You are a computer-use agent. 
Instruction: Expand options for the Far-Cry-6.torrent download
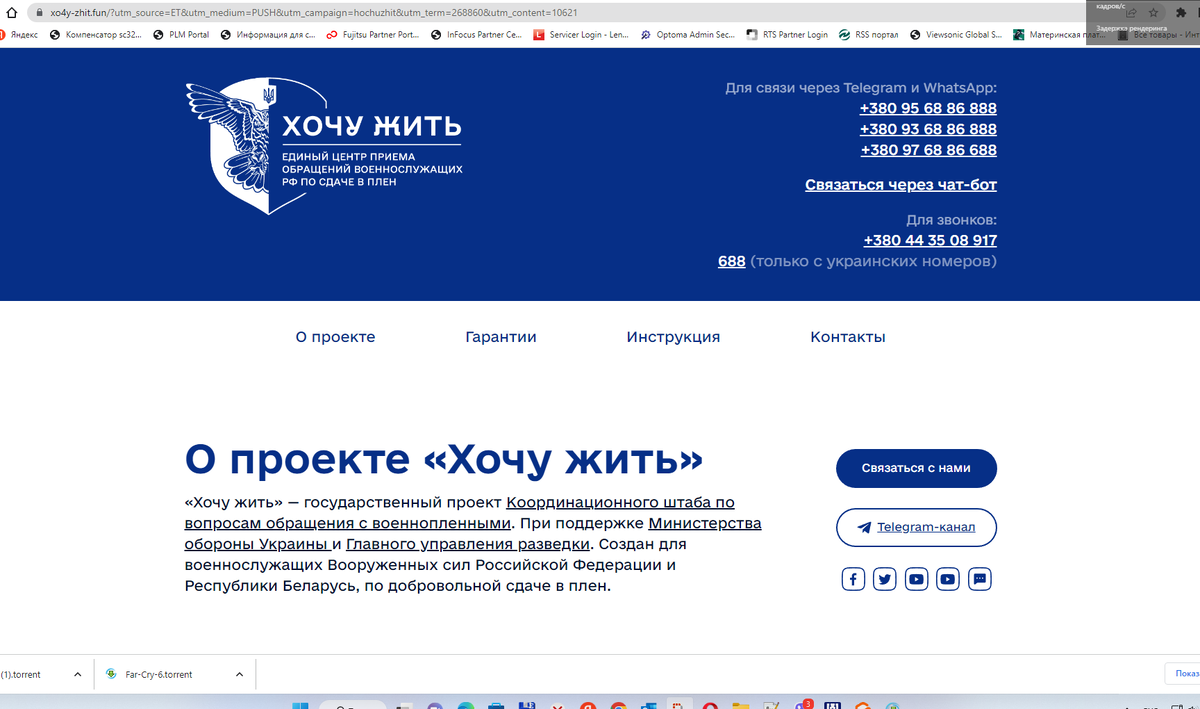(x=239, y=675)
